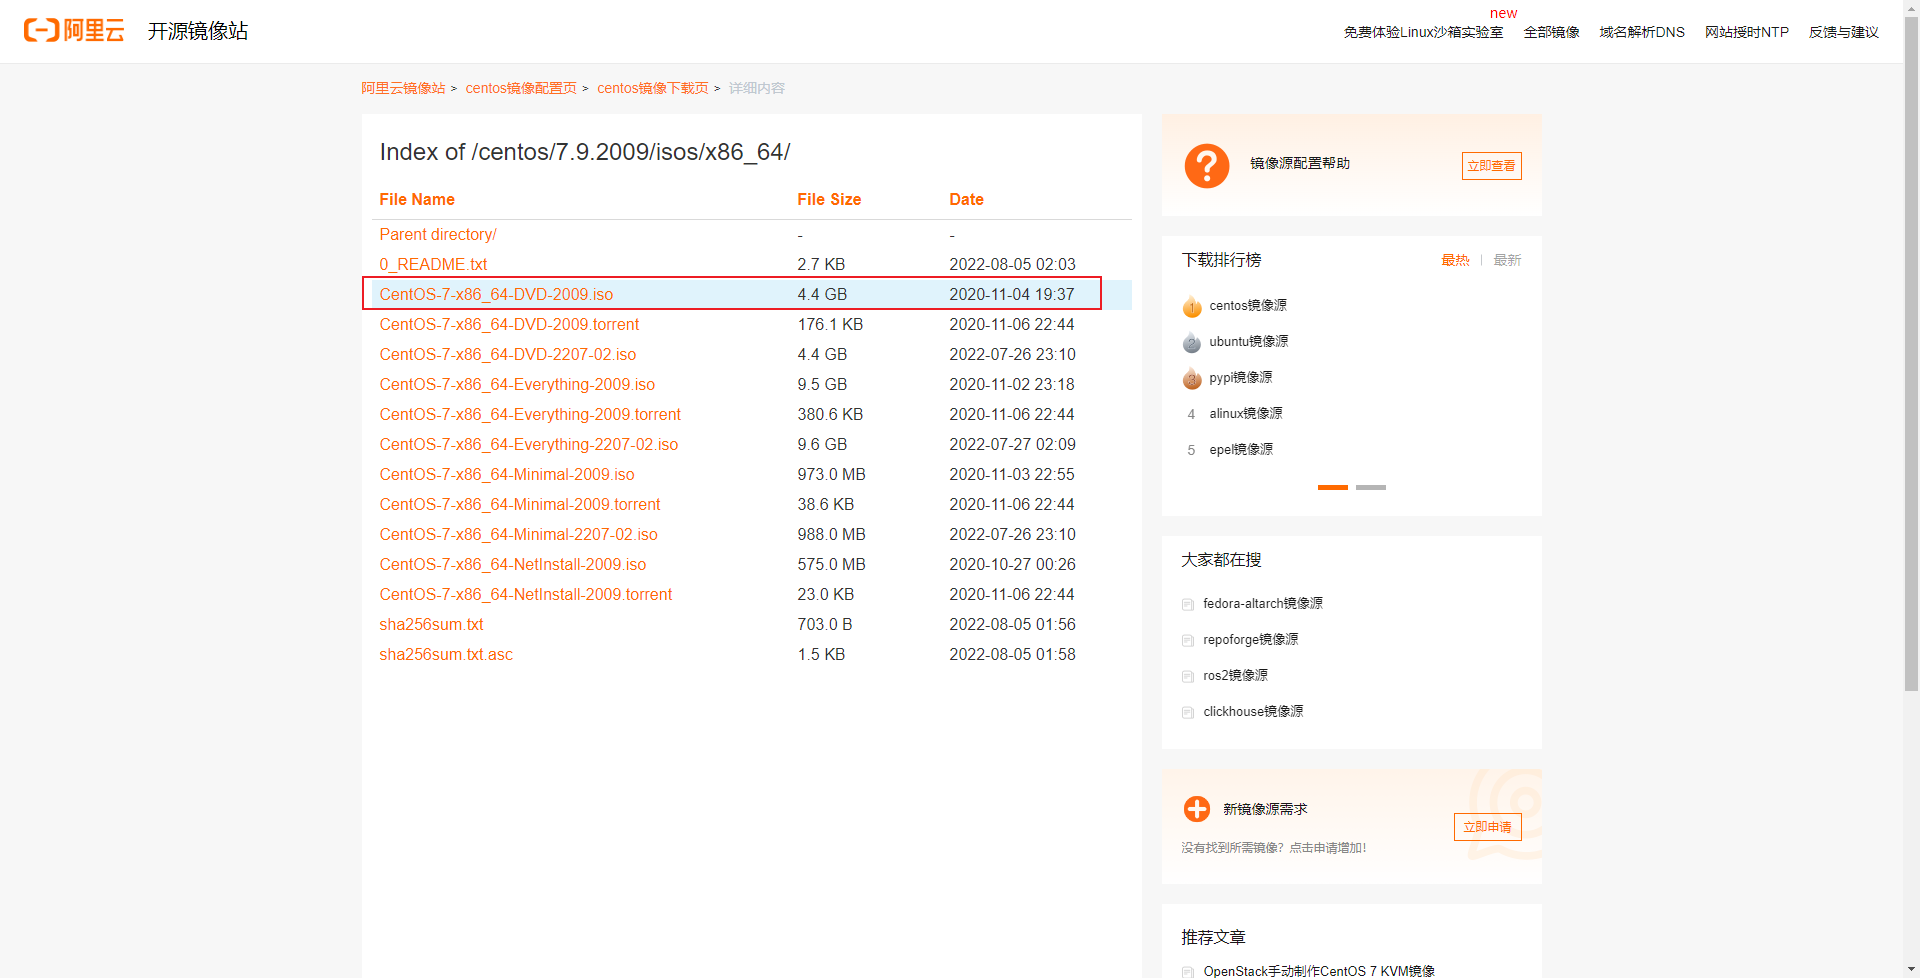The width and height of the screenshot is (1920, 978).
Task: Download CentOS-7-x86_64-Minimal-2009.torrent
Action: pos(520,504)
